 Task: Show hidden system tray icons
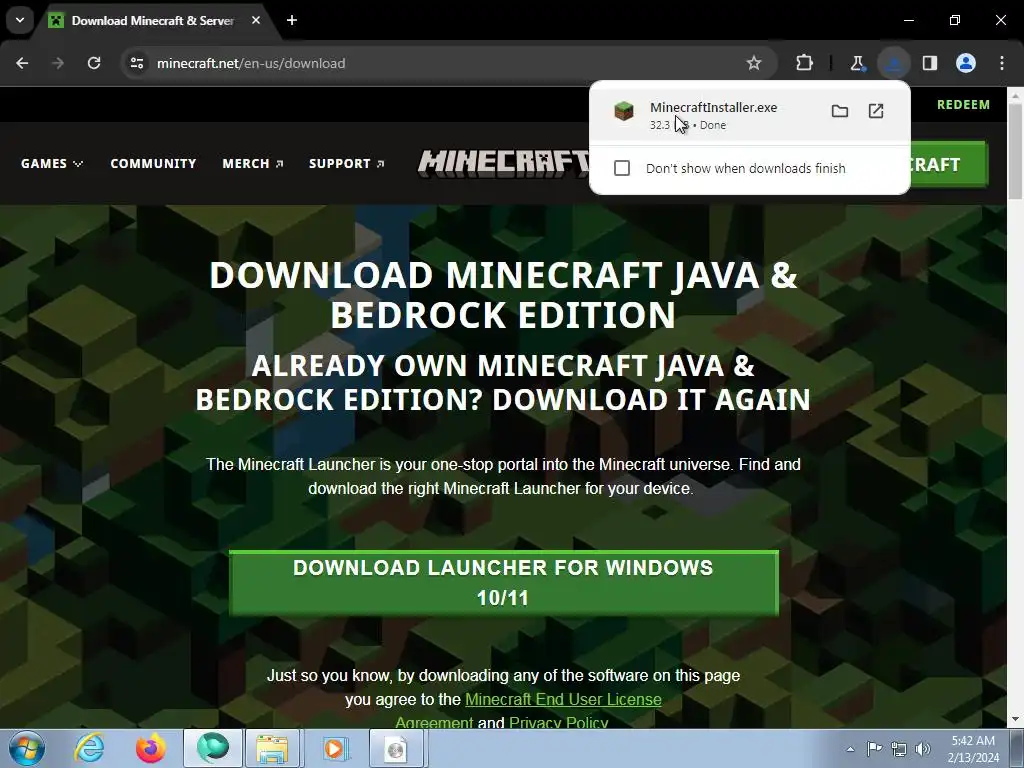(x=850, y=749)
